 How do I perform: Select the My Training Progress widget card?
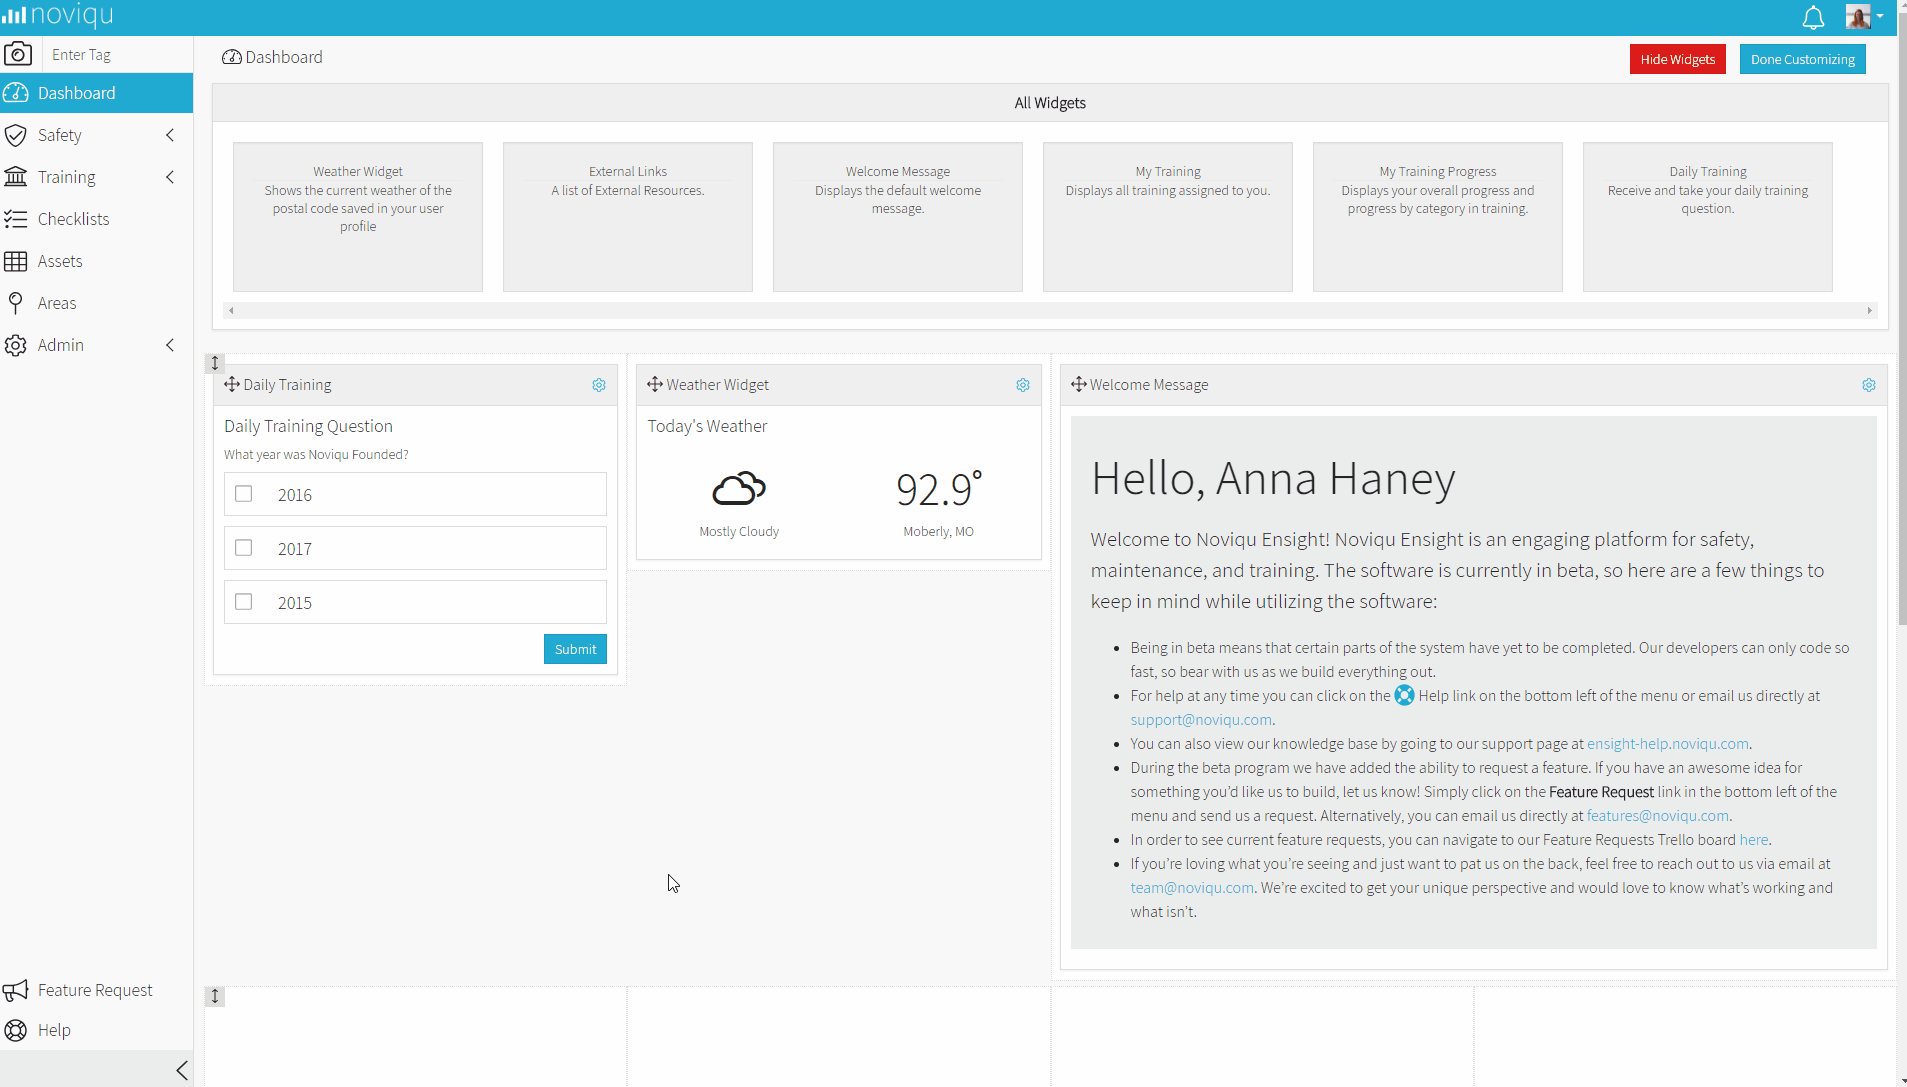1438,217
